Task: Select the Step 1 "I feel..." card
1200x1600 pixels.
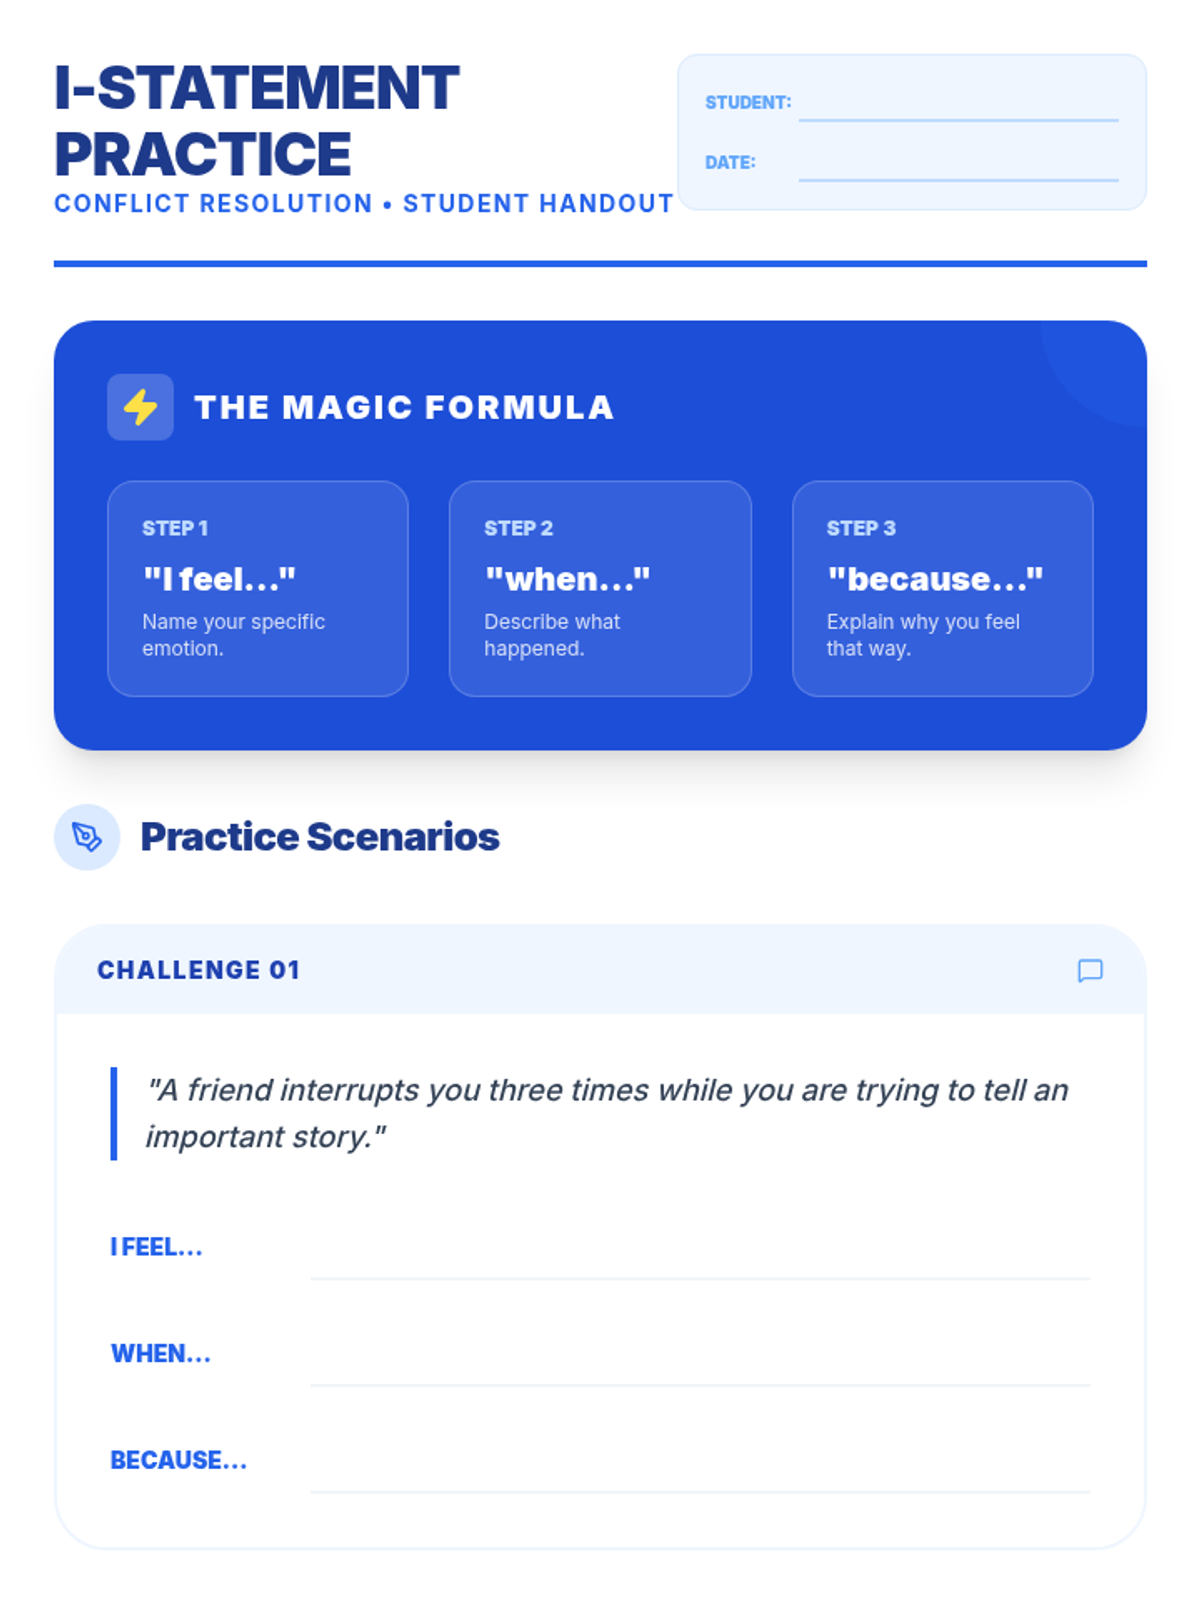Action: [x=258, y=588]
